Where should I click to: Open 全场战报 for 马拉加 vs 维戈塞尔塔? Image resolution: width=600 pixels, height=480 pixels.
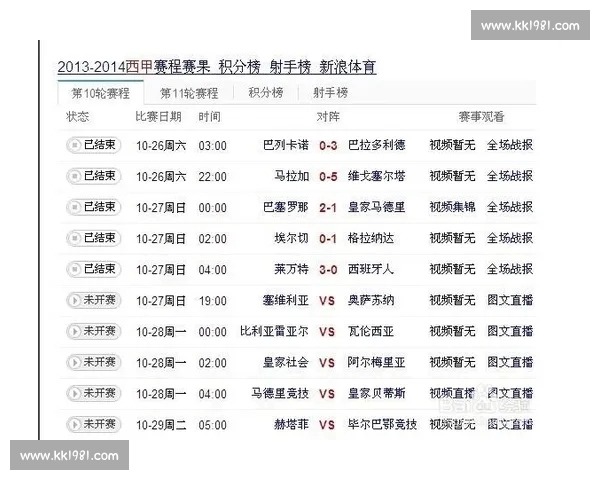(510, 176)
